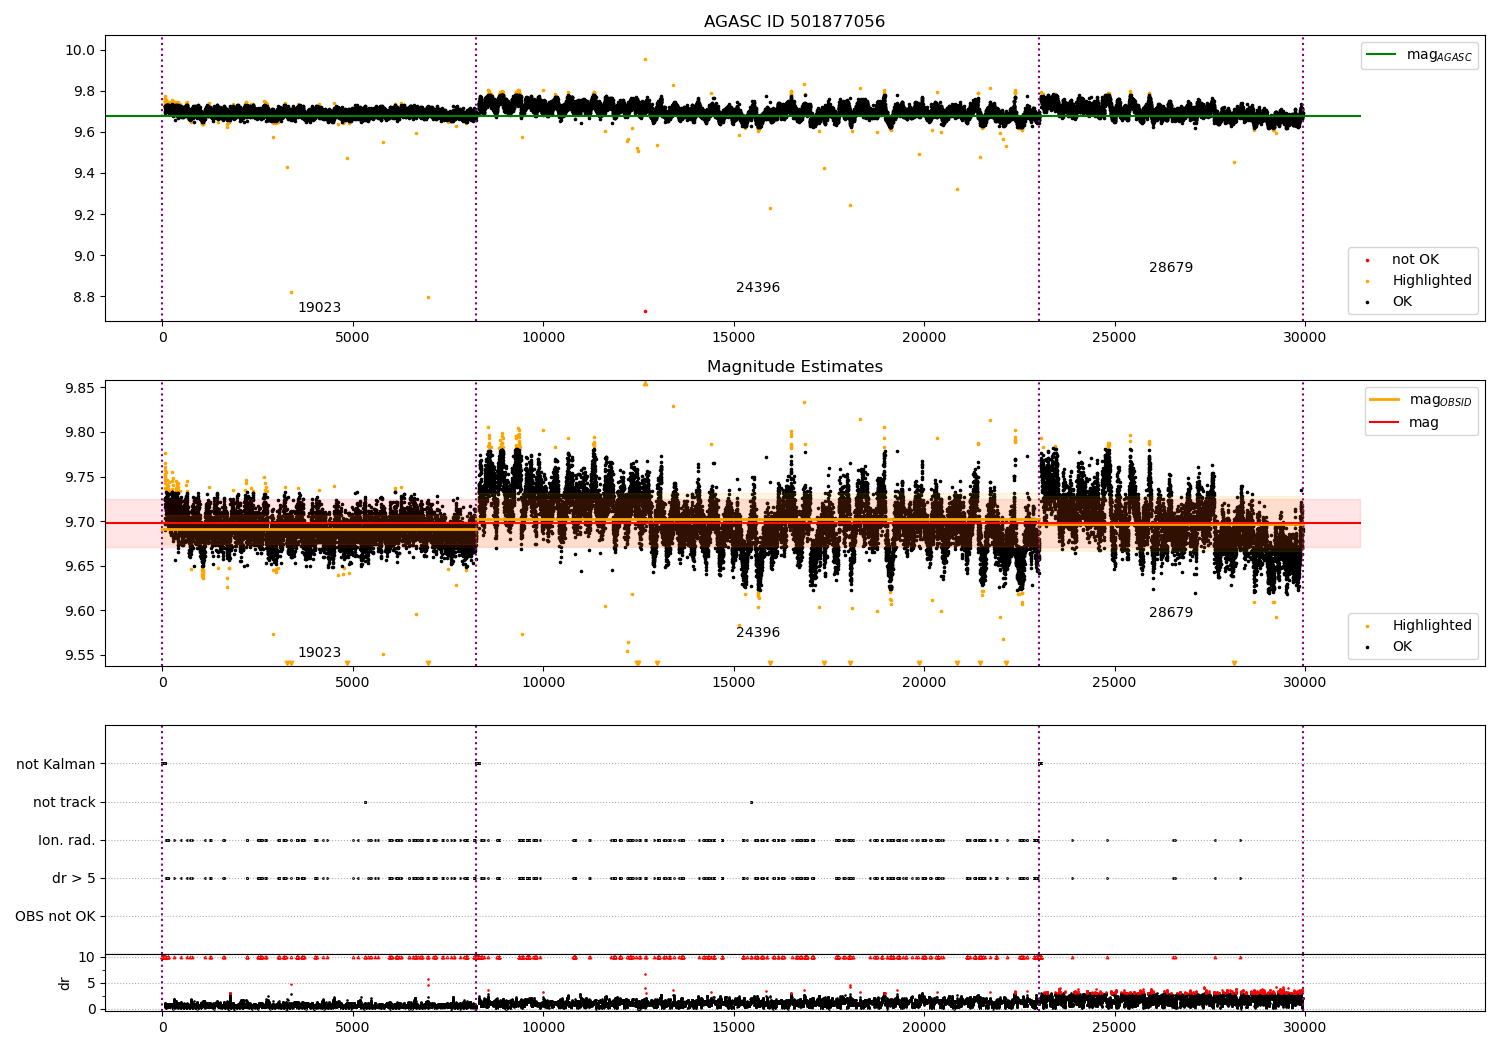Select 'not OK' legend entry in top plot

1415,260
